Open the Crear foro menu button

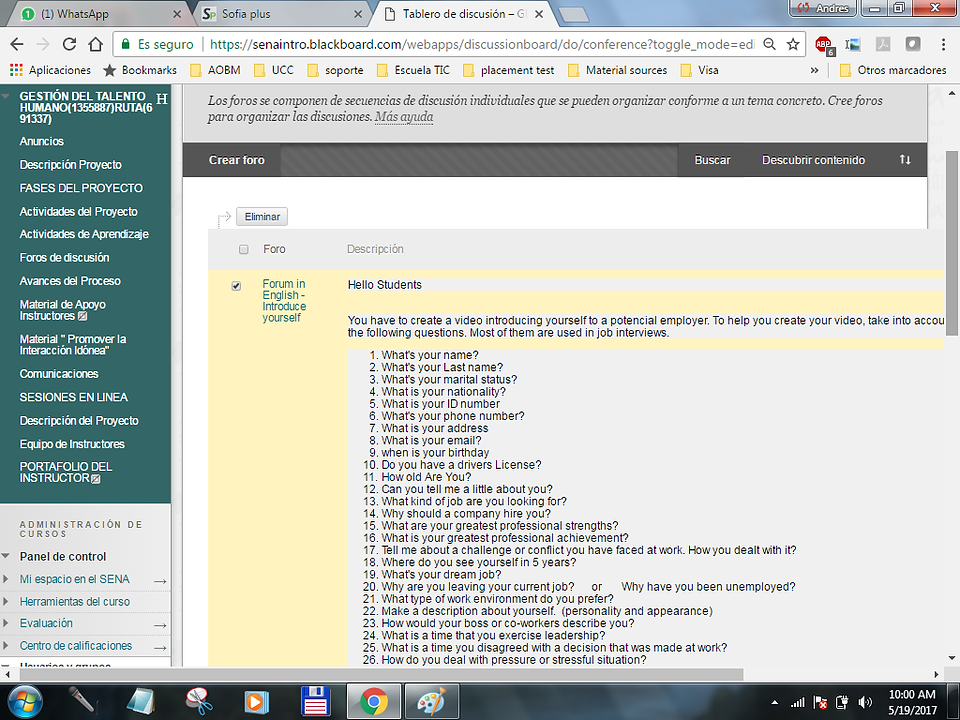click(236, 160)
